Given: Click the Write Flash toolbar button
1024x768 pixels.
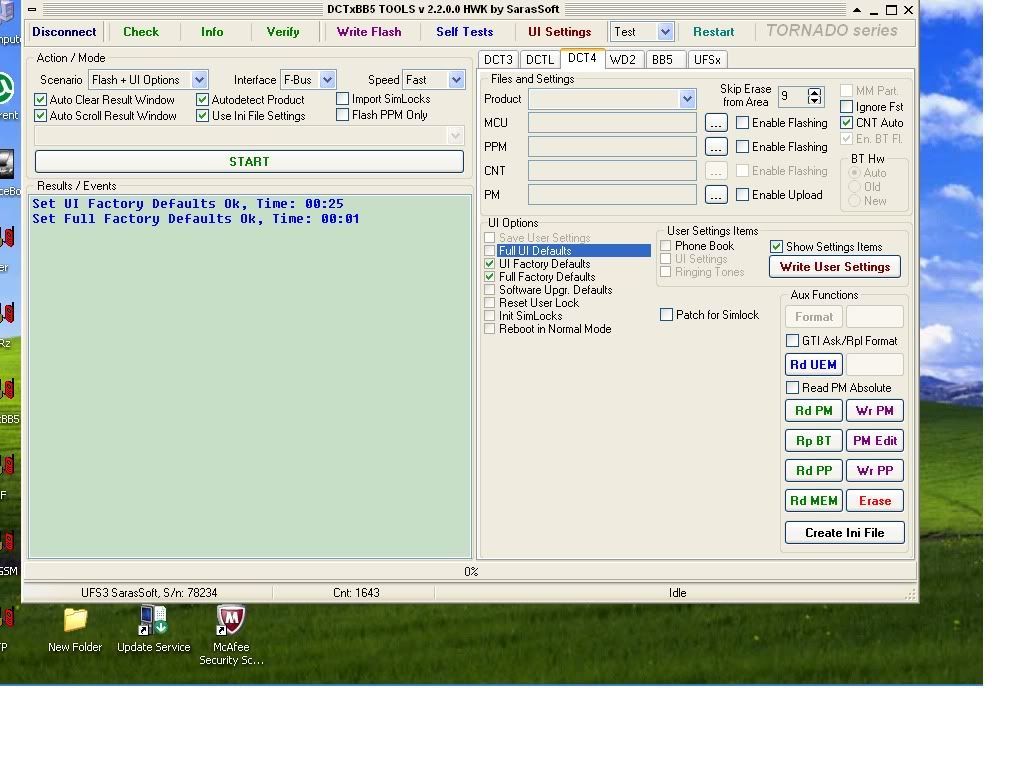Looking at the screenshot, I should click(369, 32).
